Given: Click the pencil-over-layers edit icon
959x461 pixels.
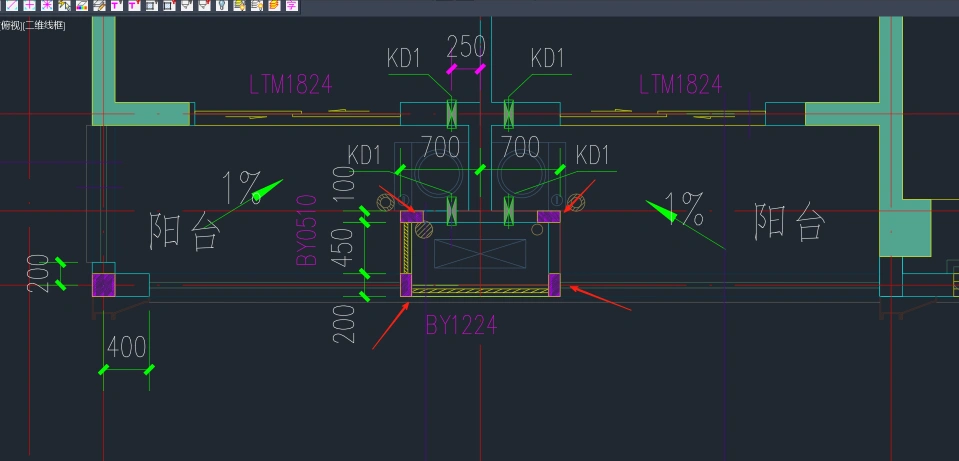Looking at the screenshot, I should point(99,5).
